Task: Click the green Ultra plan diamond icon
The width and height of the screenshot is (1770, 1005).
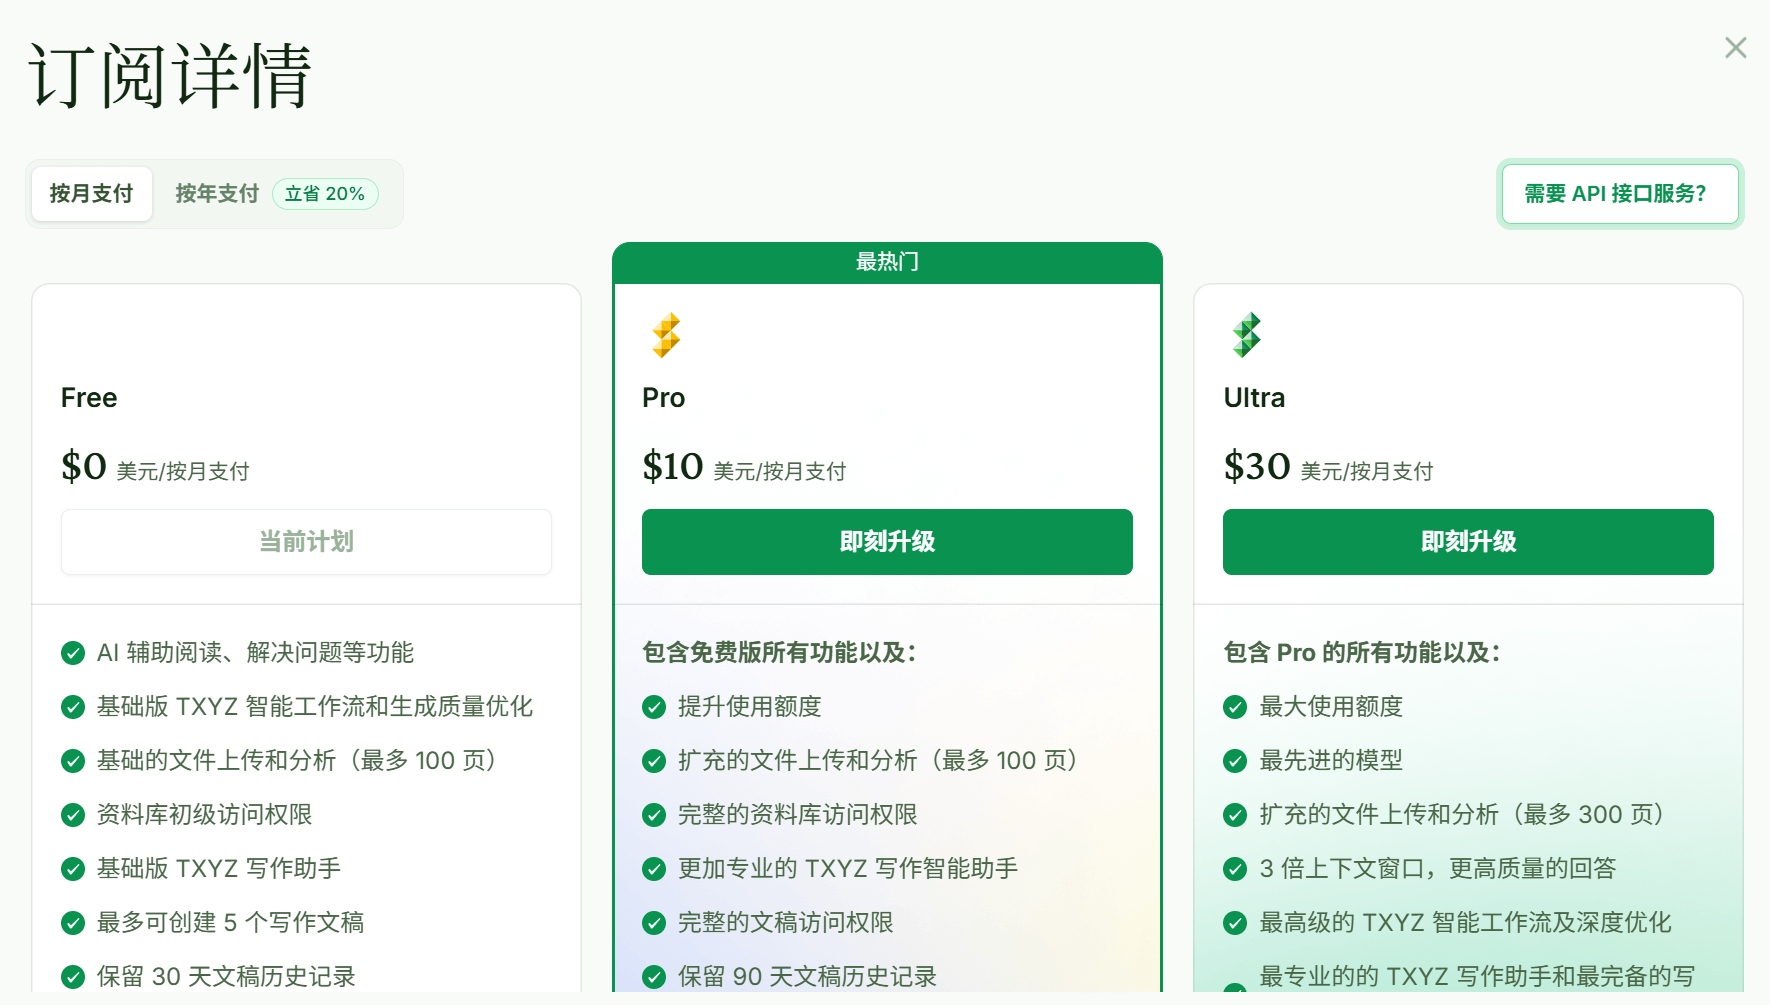Action: click(x=1247, y=335)
